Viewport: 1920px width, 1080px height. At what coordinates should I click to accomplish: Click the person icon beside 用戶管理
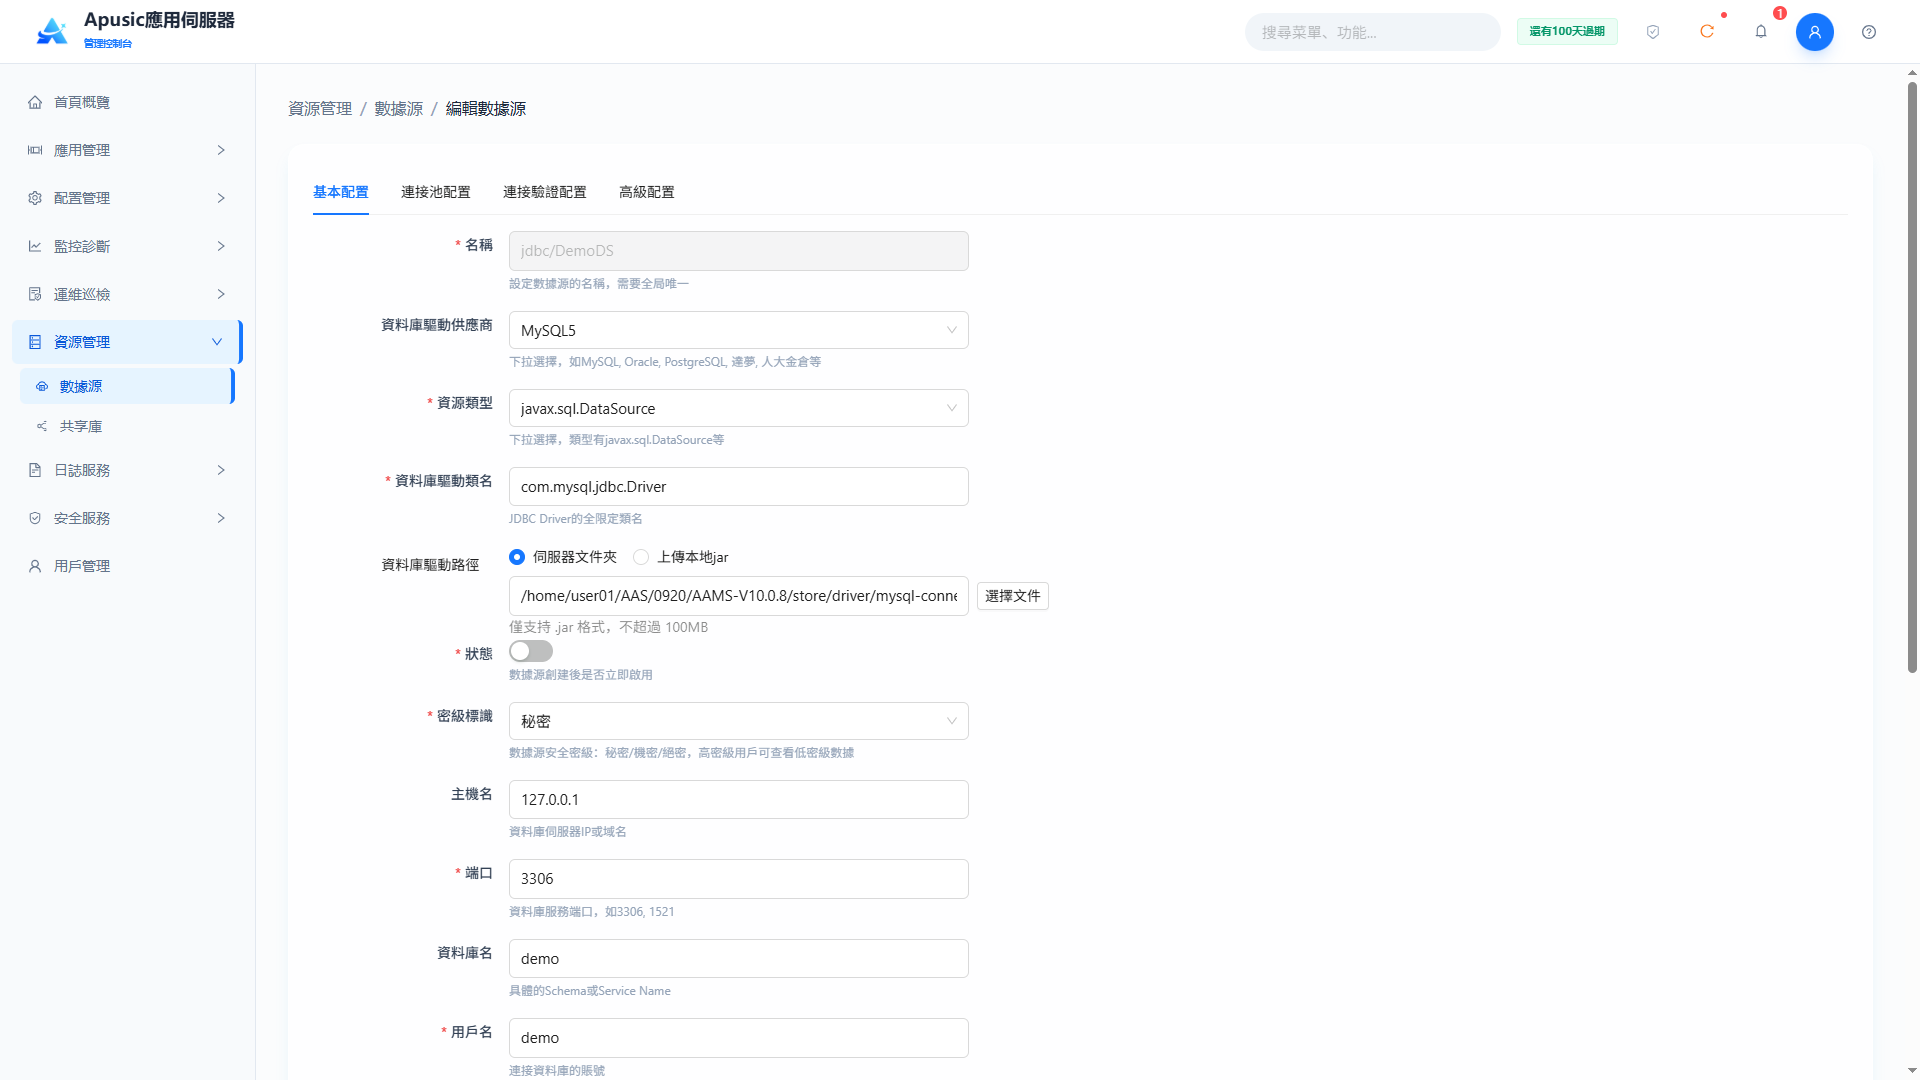point(35,566)
